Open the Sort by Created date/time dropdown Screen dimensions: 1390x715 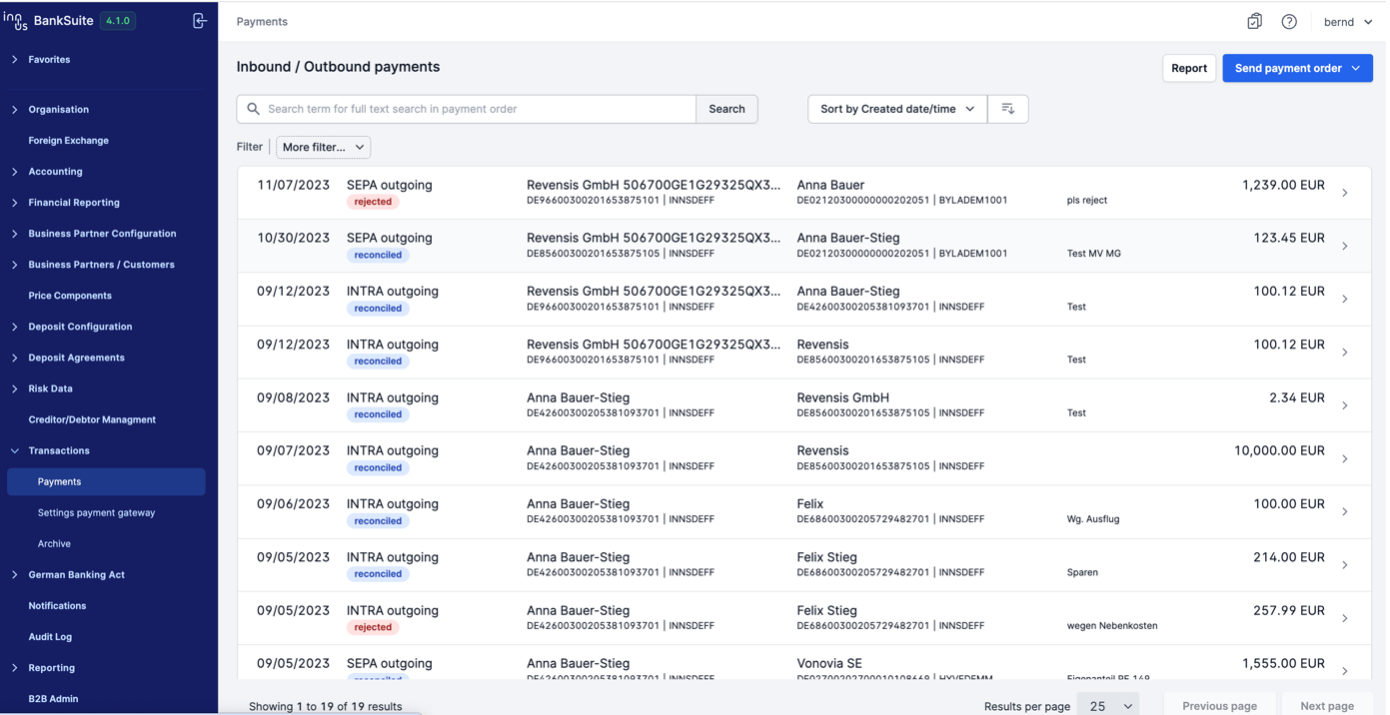coord(896,109)
